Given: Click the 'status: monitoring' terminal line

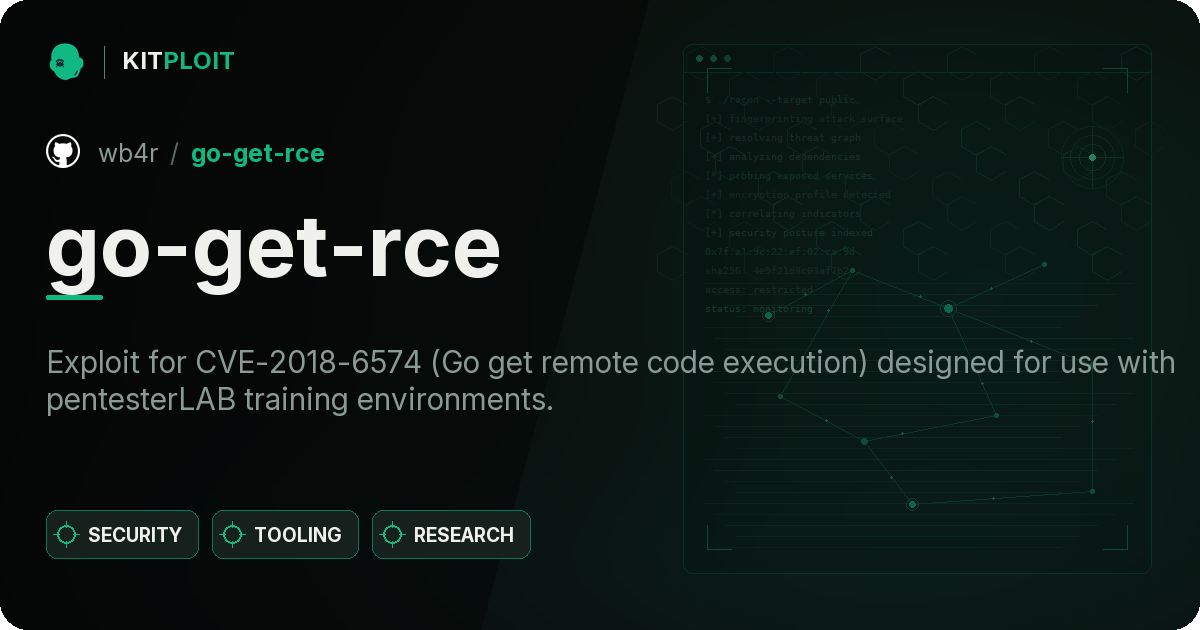Looking at the screenshot, I should (759, 309).
